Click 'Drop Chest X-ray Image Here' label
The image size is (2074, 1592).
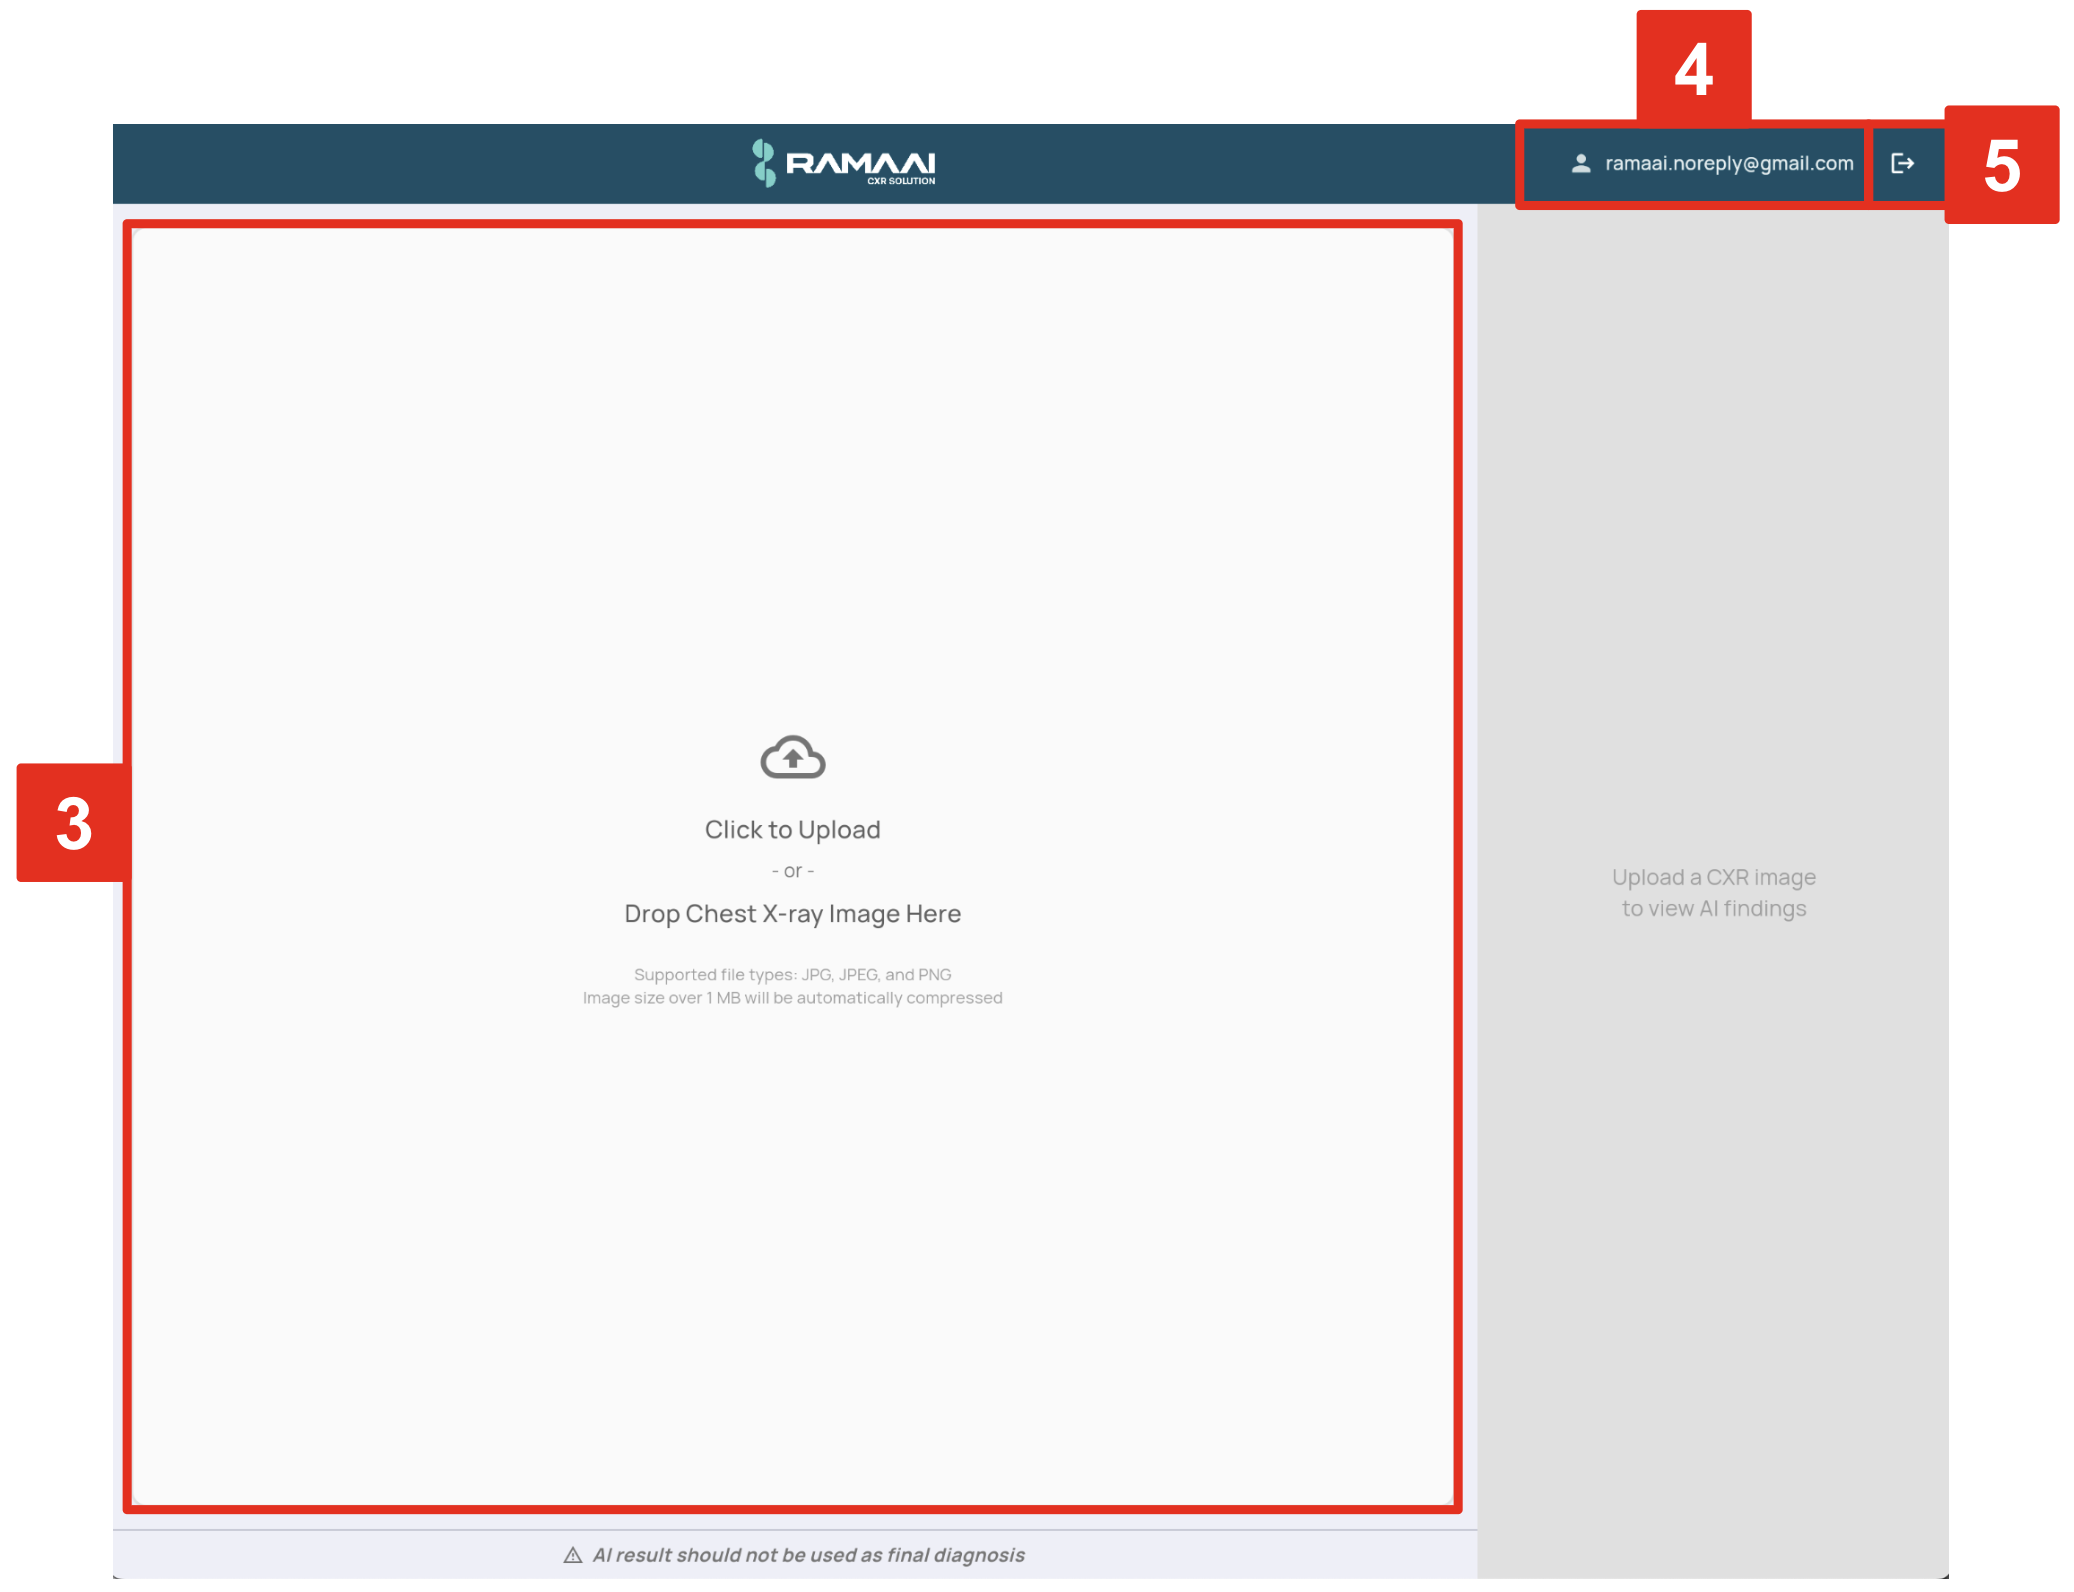(792, 913)
